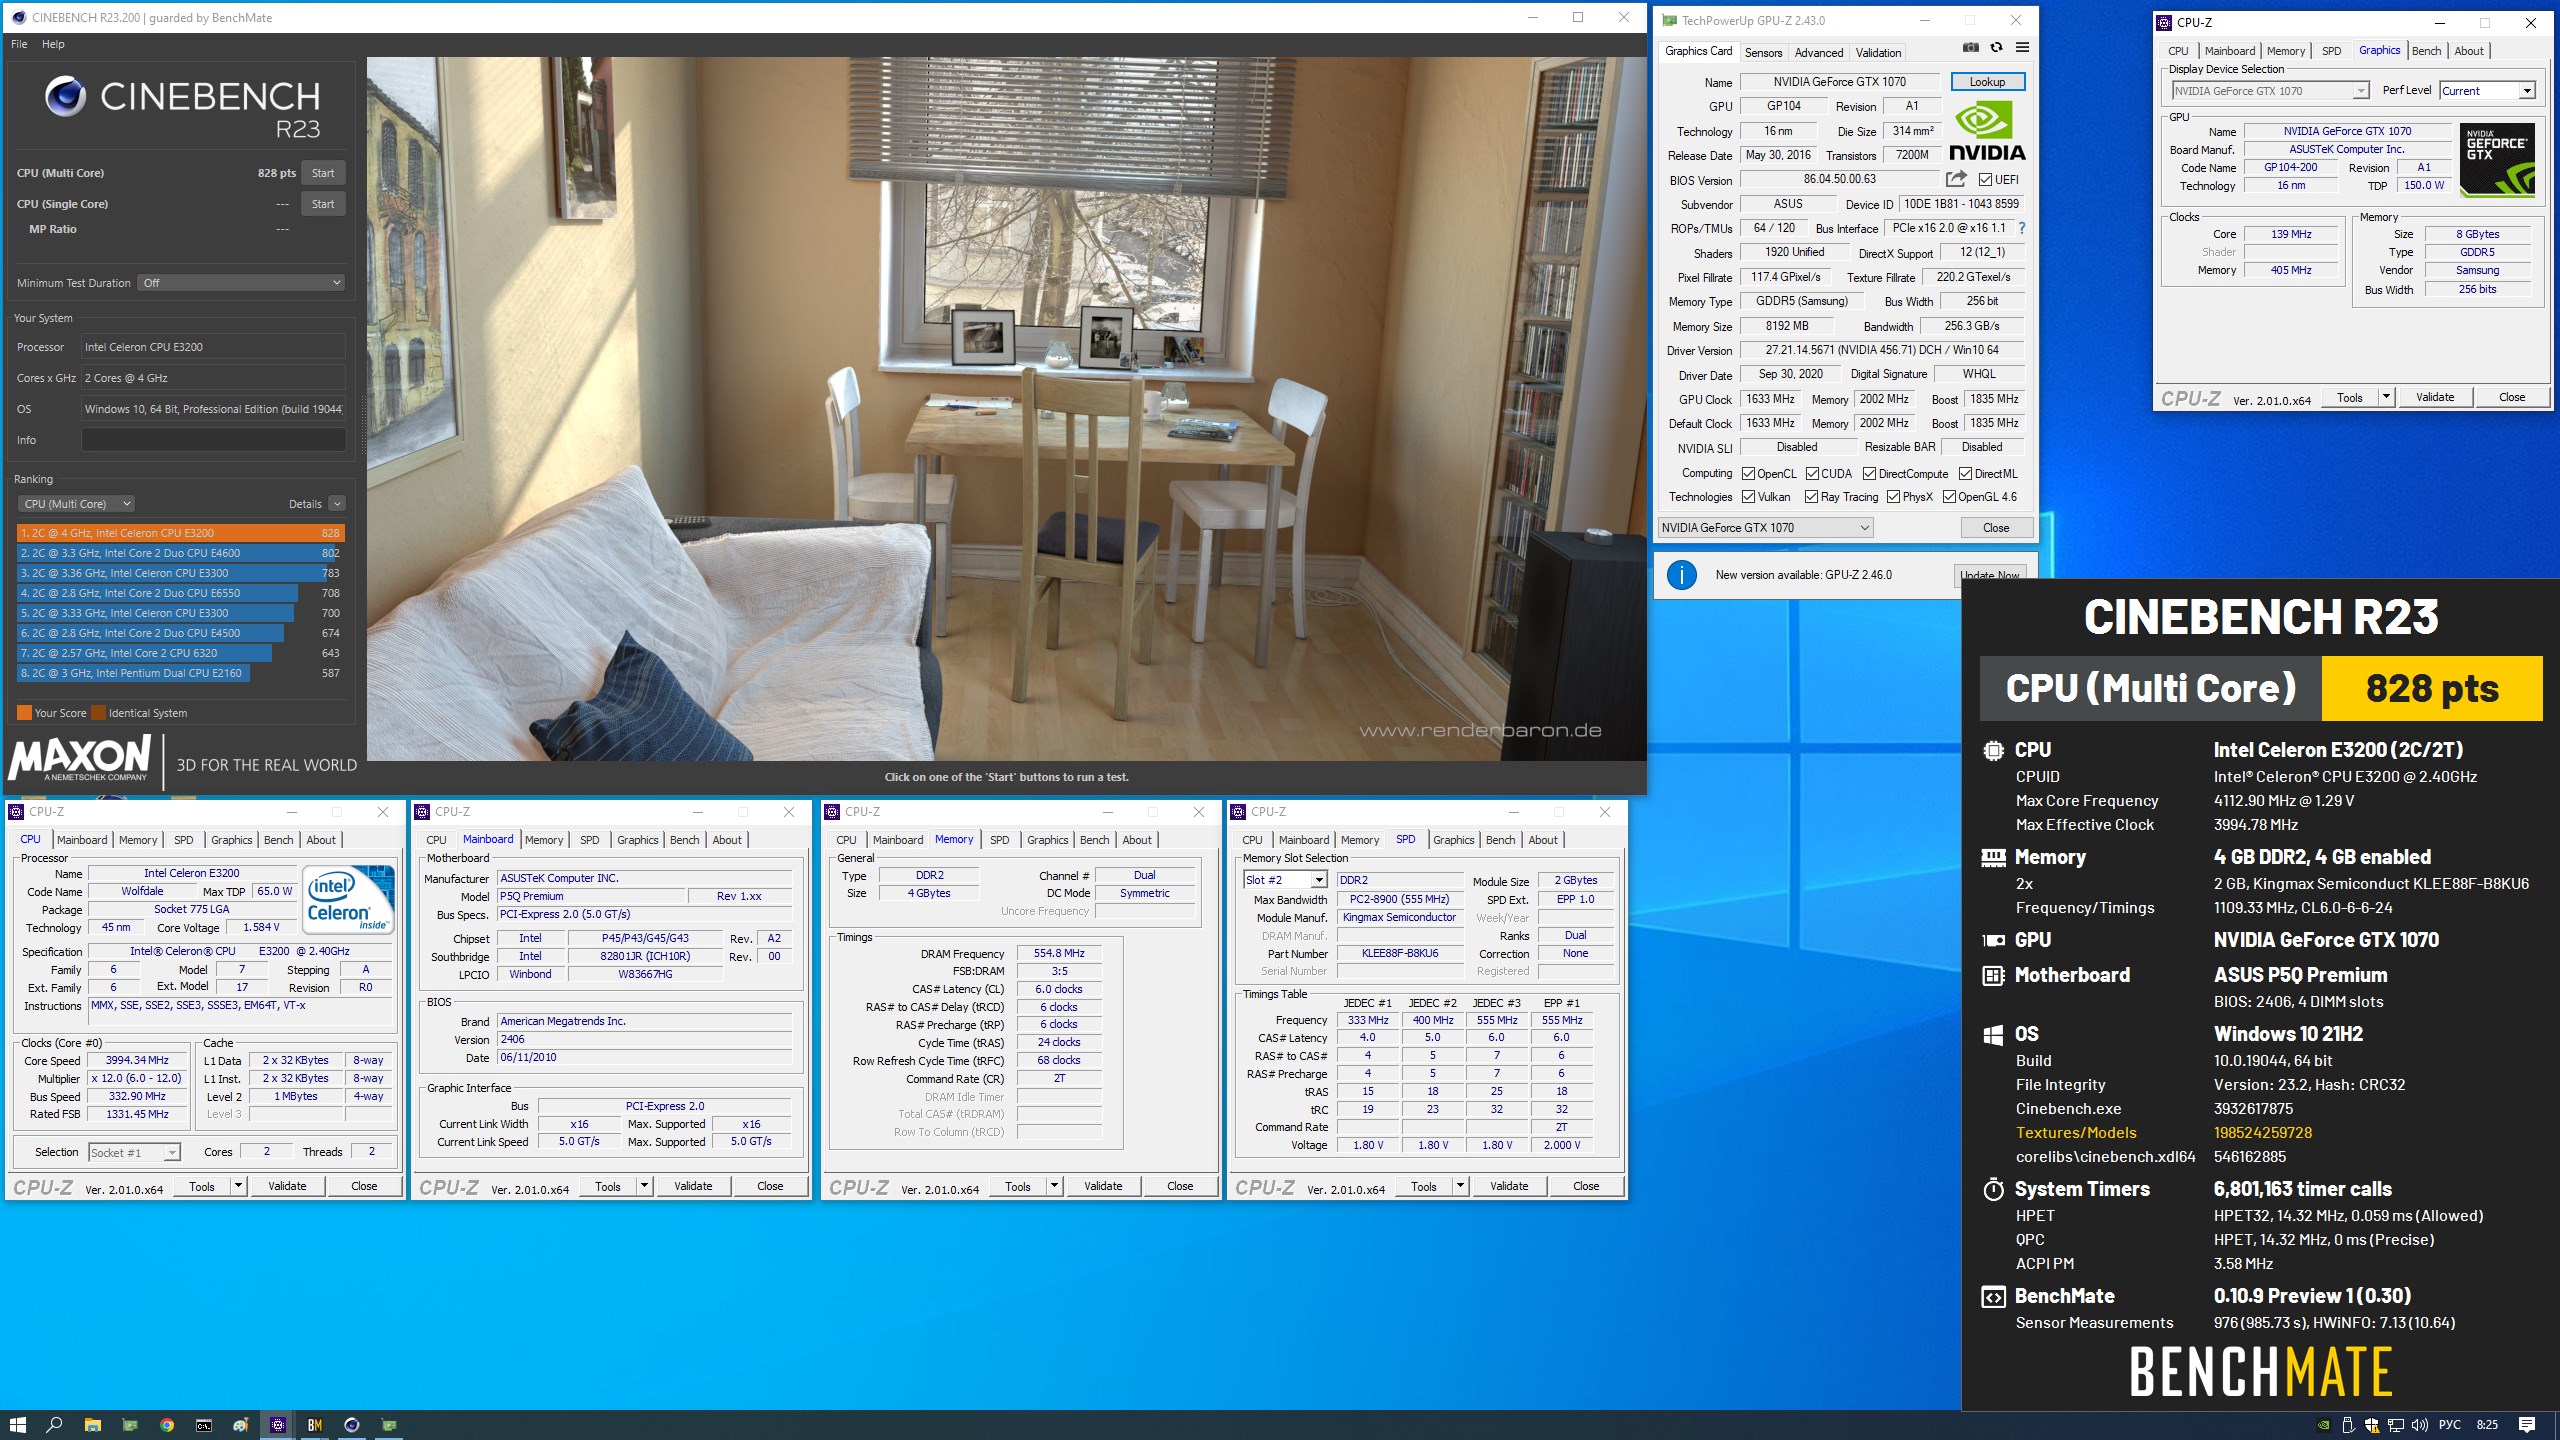Open the Windows Start menu
The image size is (2560, 1440).
coord(17,1425)
